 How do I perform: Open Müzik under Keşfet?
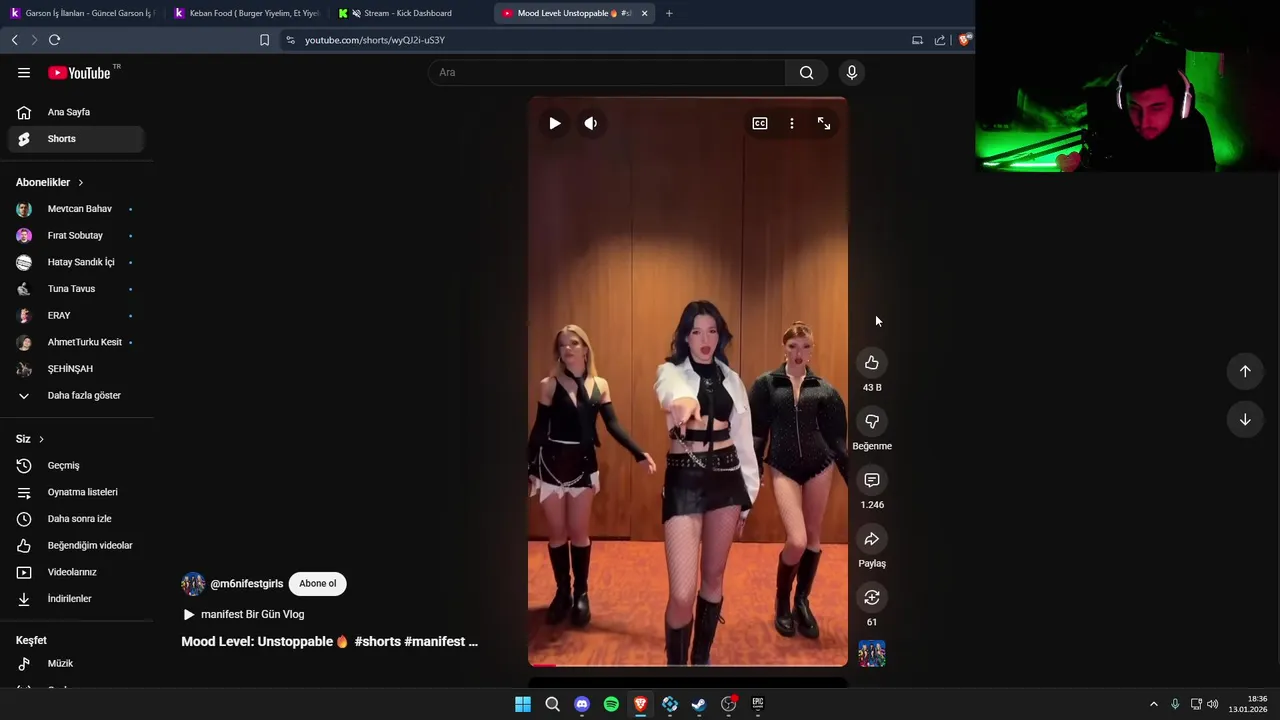[x=76, y=664]
